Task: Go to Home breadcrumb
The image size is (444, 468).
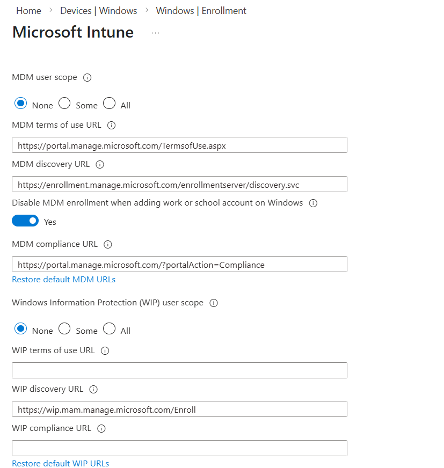Action: click(x=29, y=11)
